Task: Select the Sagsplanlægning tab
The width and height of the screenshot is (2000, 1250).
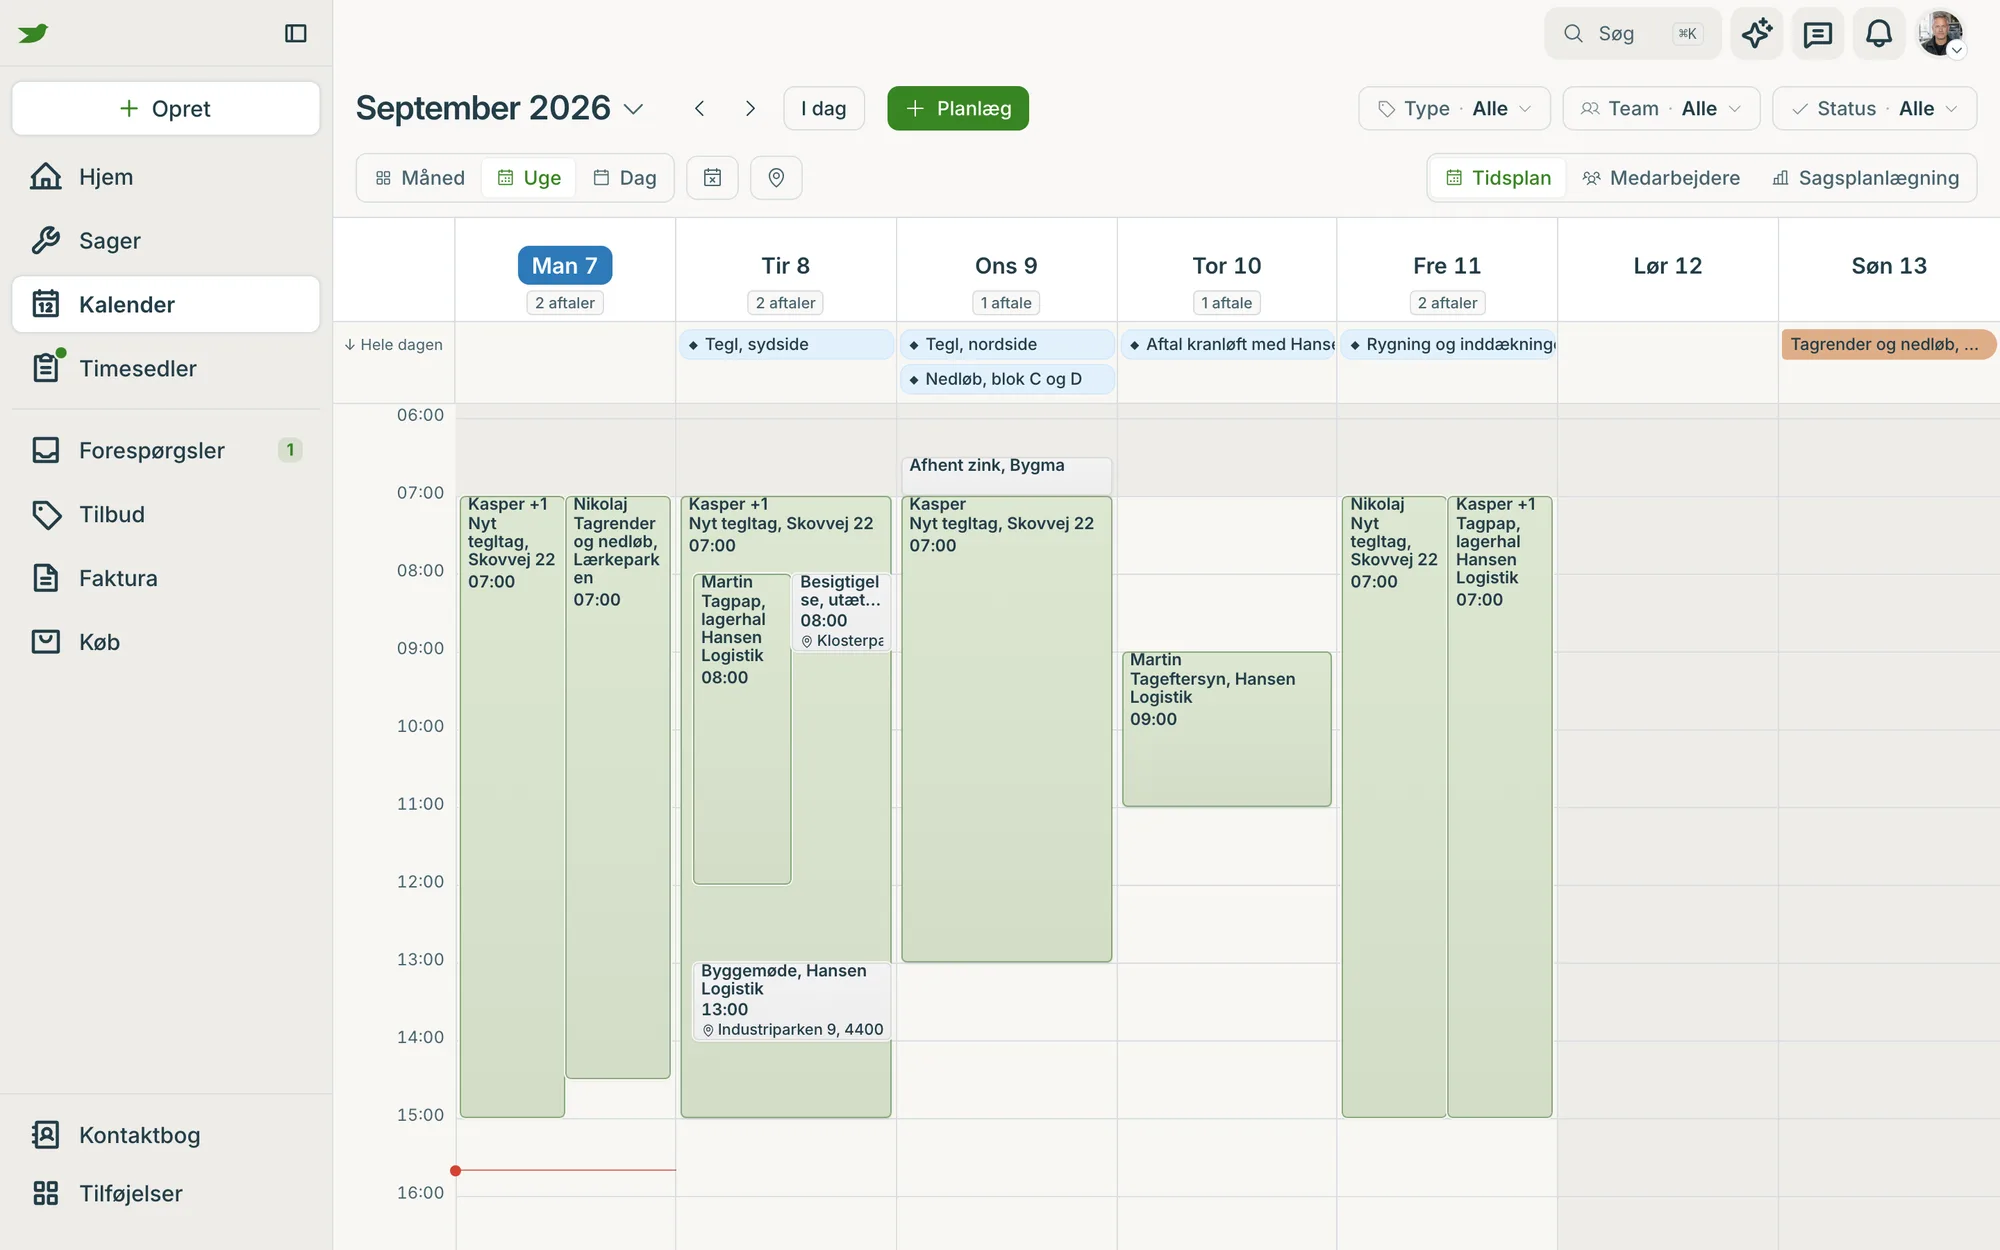Action: pyautogui.click(x=1865, y=178)
